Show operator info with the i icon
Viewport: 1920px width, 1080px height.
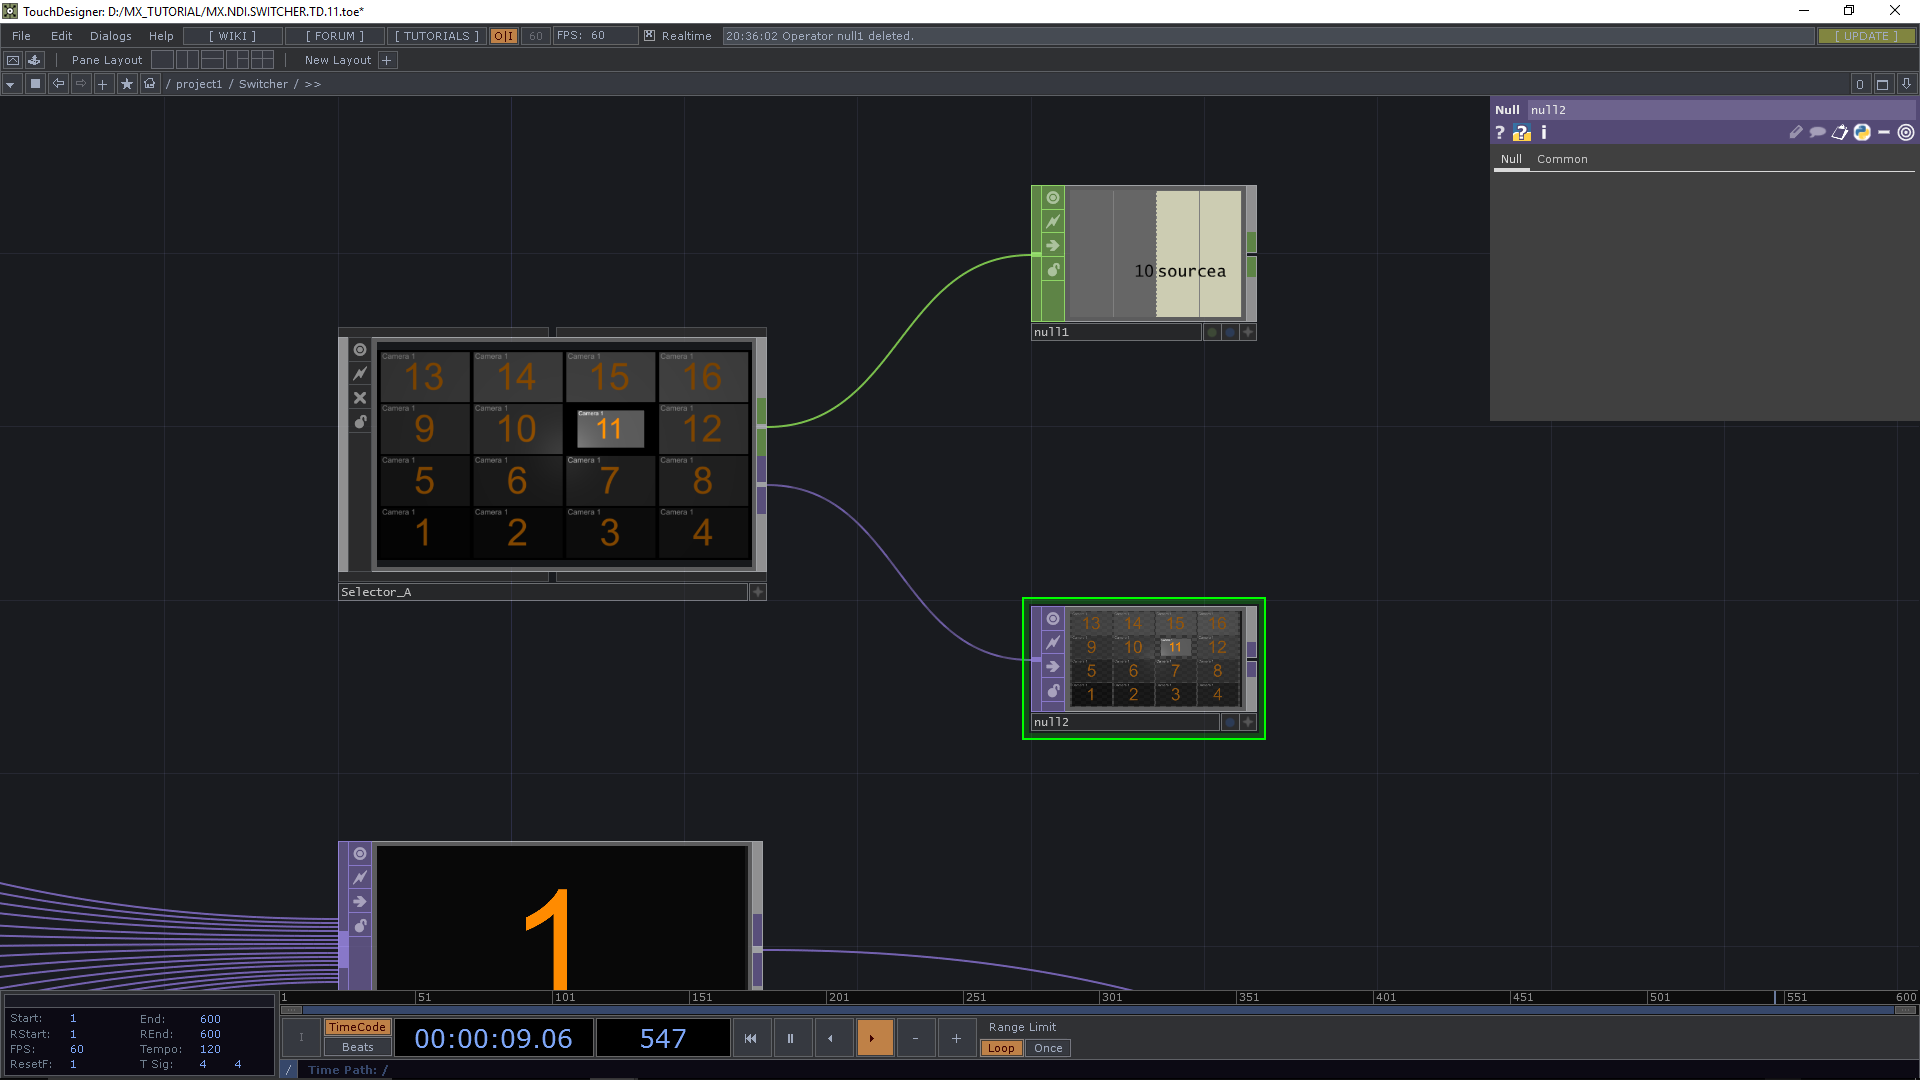[x=1544, y=132]
